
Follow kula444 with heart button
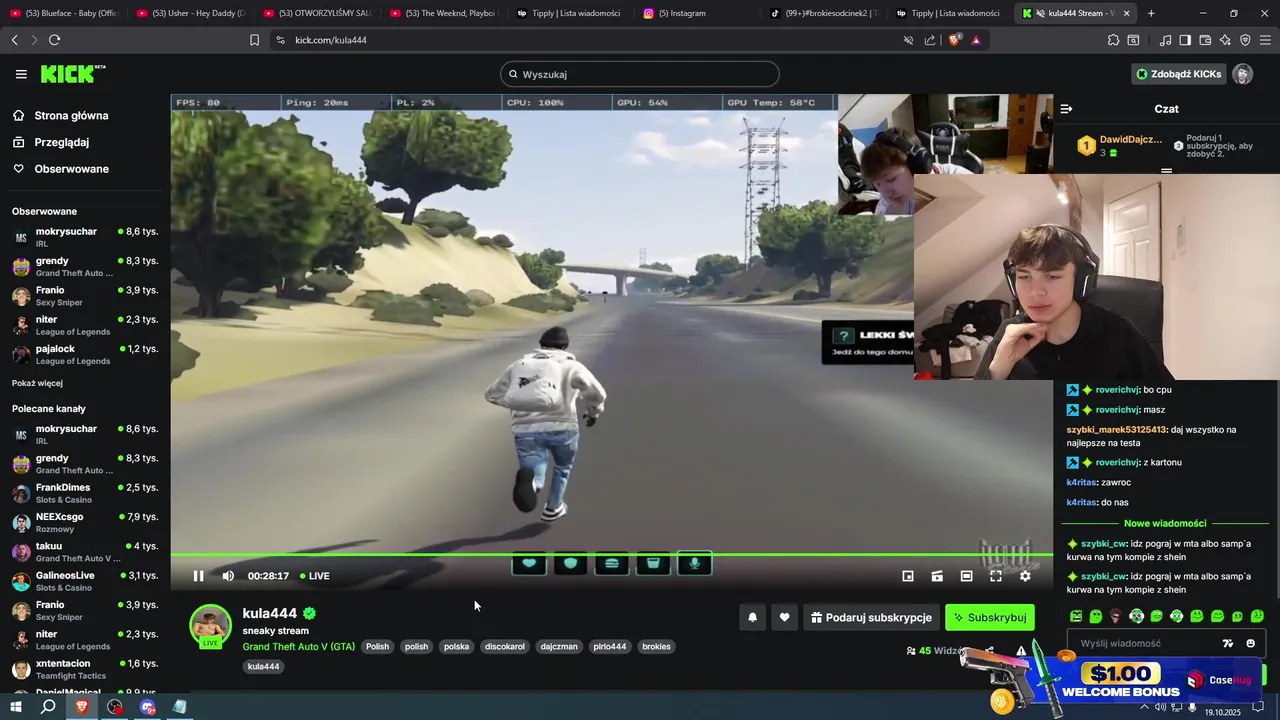(x=785, y=618)
